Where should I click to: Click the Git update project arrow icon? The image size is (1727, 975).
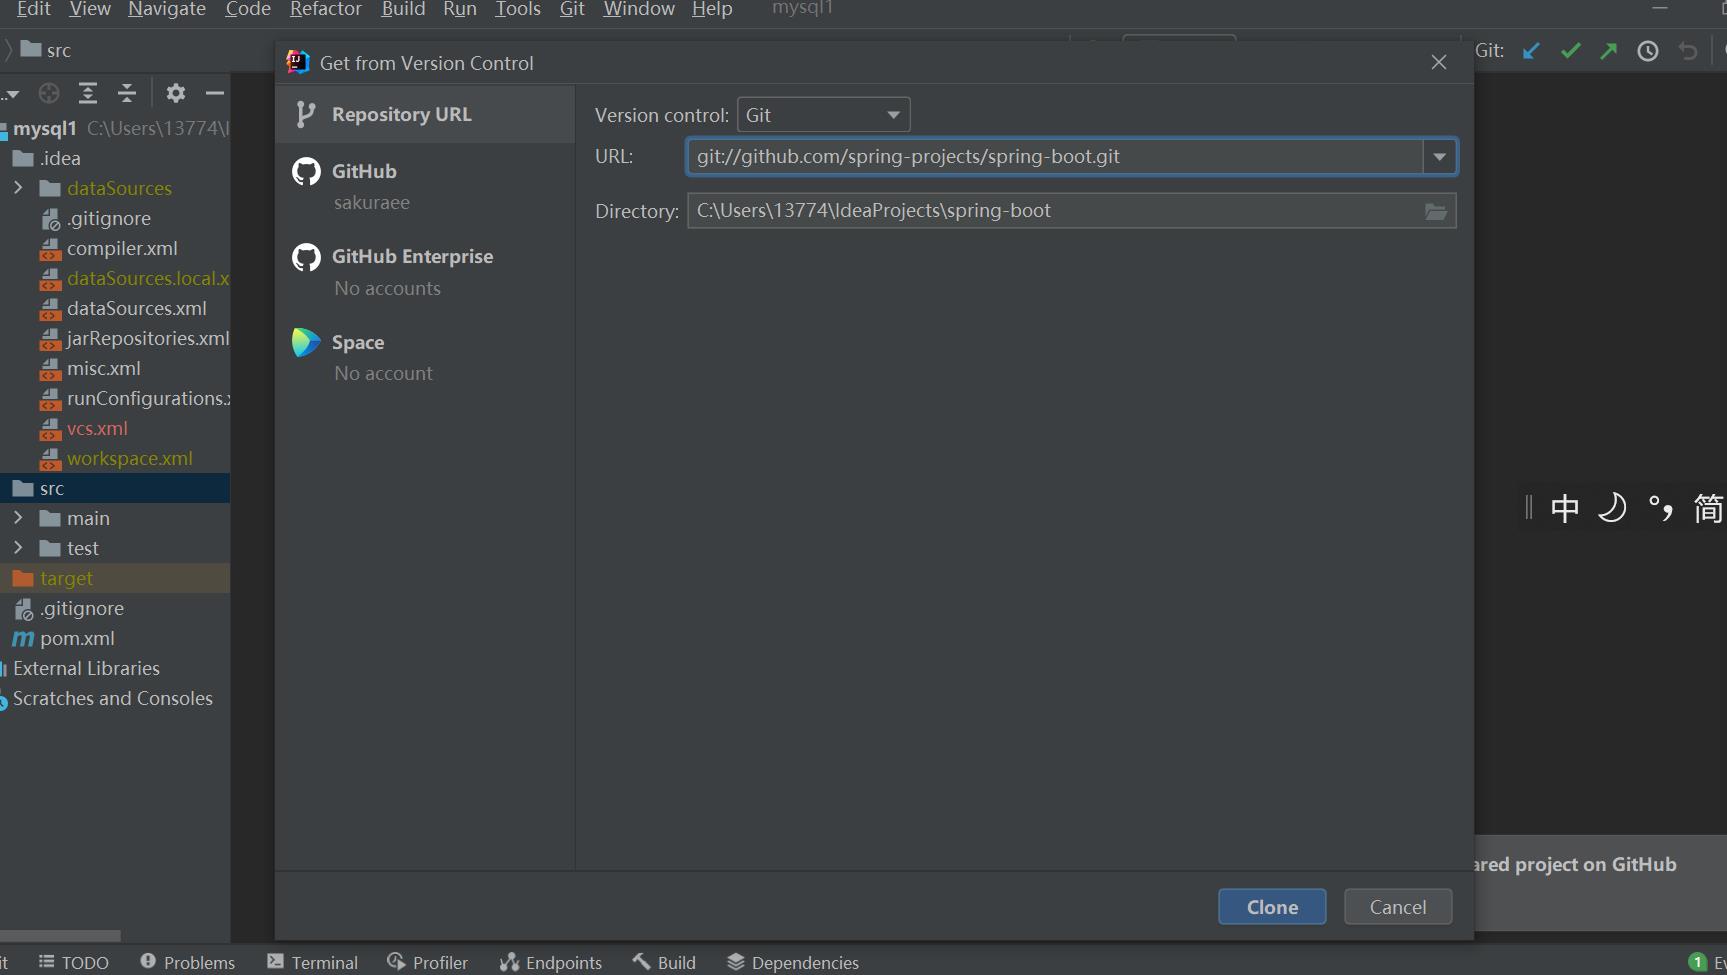pyautogui.click(x=1531, y=51)
